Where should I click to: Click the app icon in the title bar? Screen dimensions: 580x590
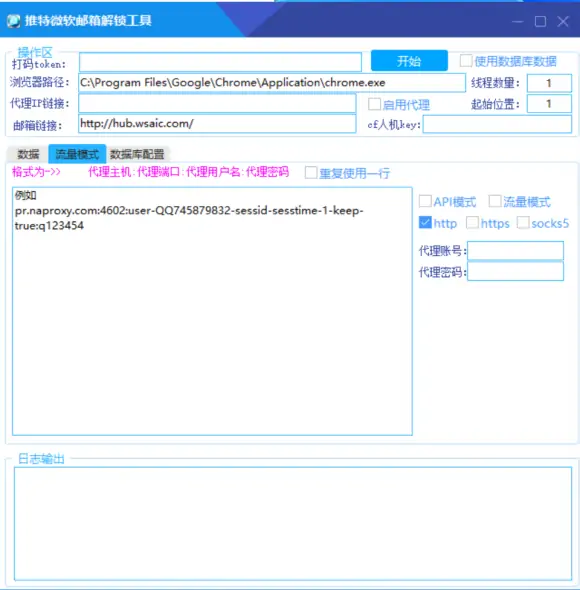click(14, 21)
